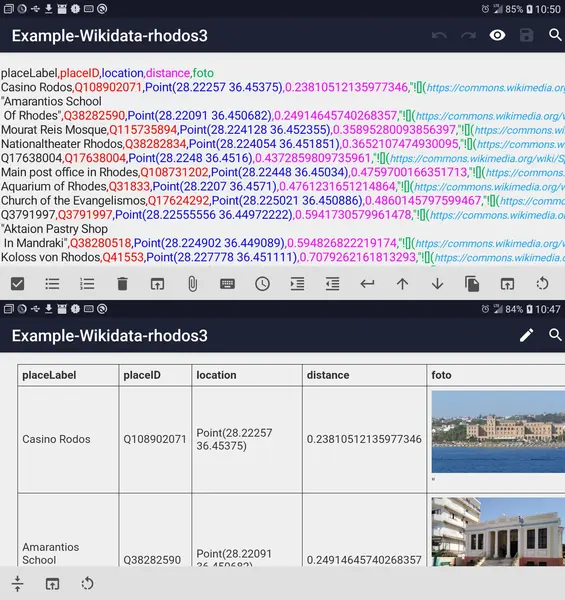Decrease indent with toolbar icon
565x600 pixels.
pyautogui.click(x=332, y=284)
